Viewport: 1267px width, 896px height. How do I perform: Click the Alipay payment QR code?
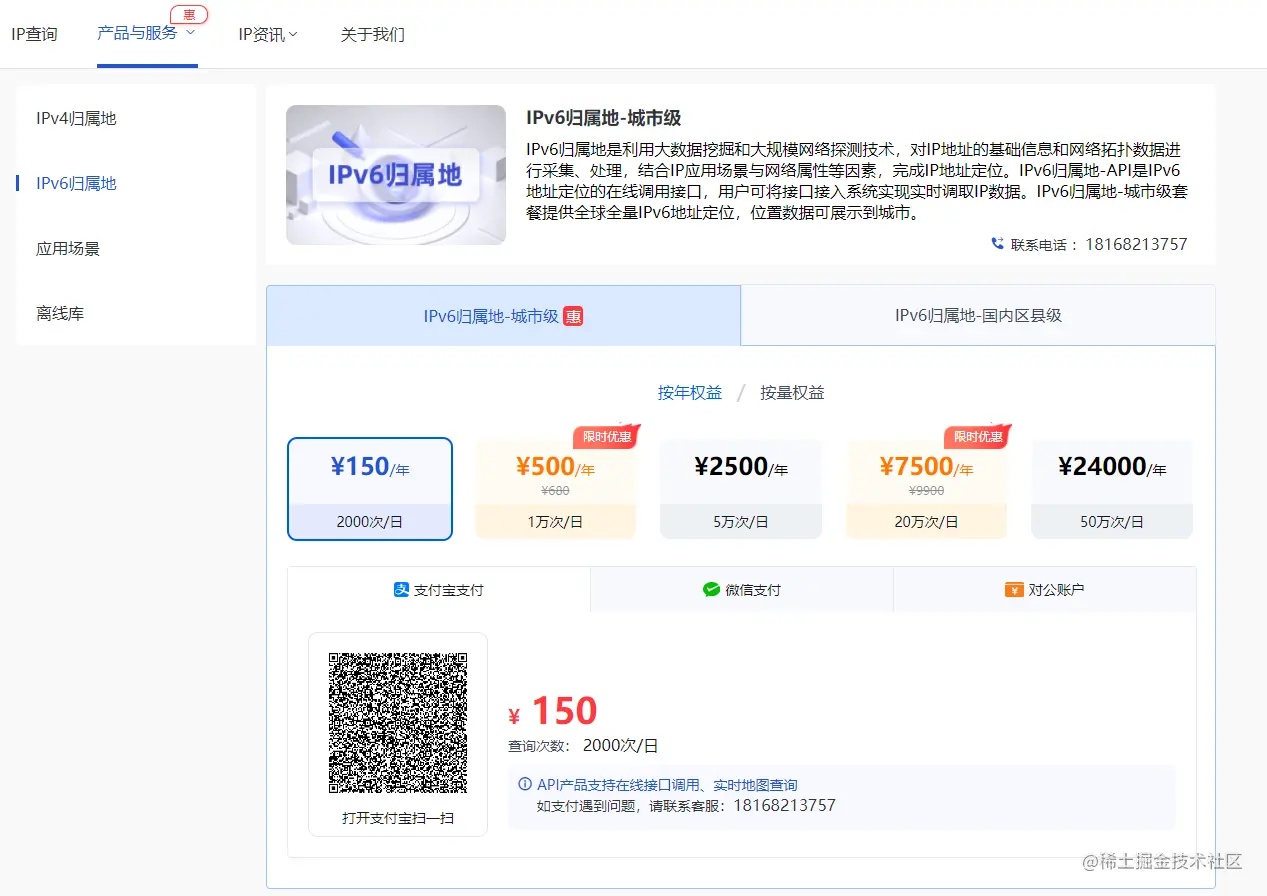click(398, 723)
